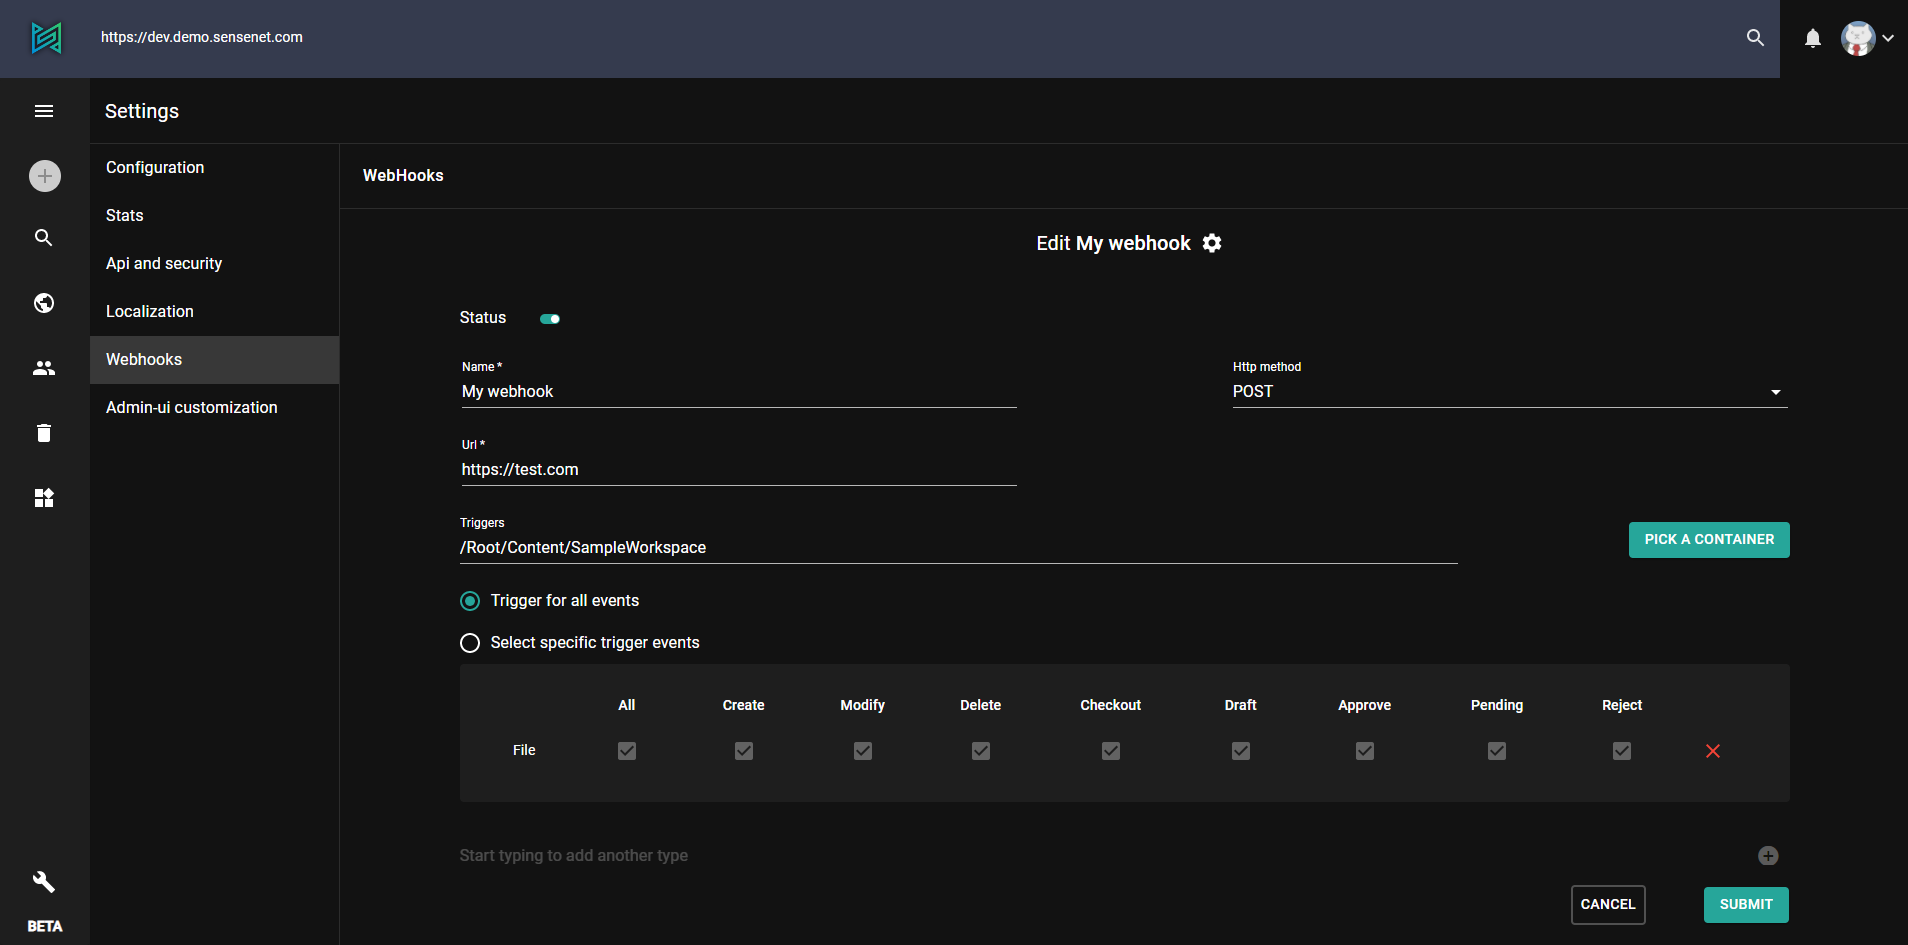Screen dimensions: 1908x945
Task: Open the Localization menu item
Action: coord(214,312)
